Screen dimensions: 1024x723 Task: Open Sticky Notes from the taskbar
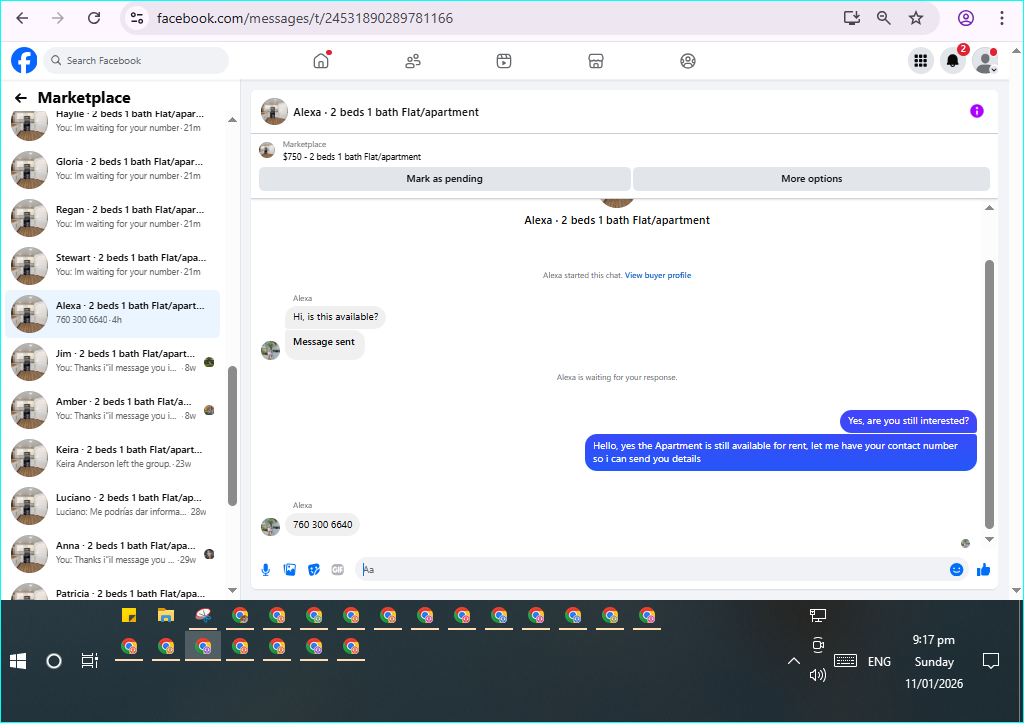129,615
